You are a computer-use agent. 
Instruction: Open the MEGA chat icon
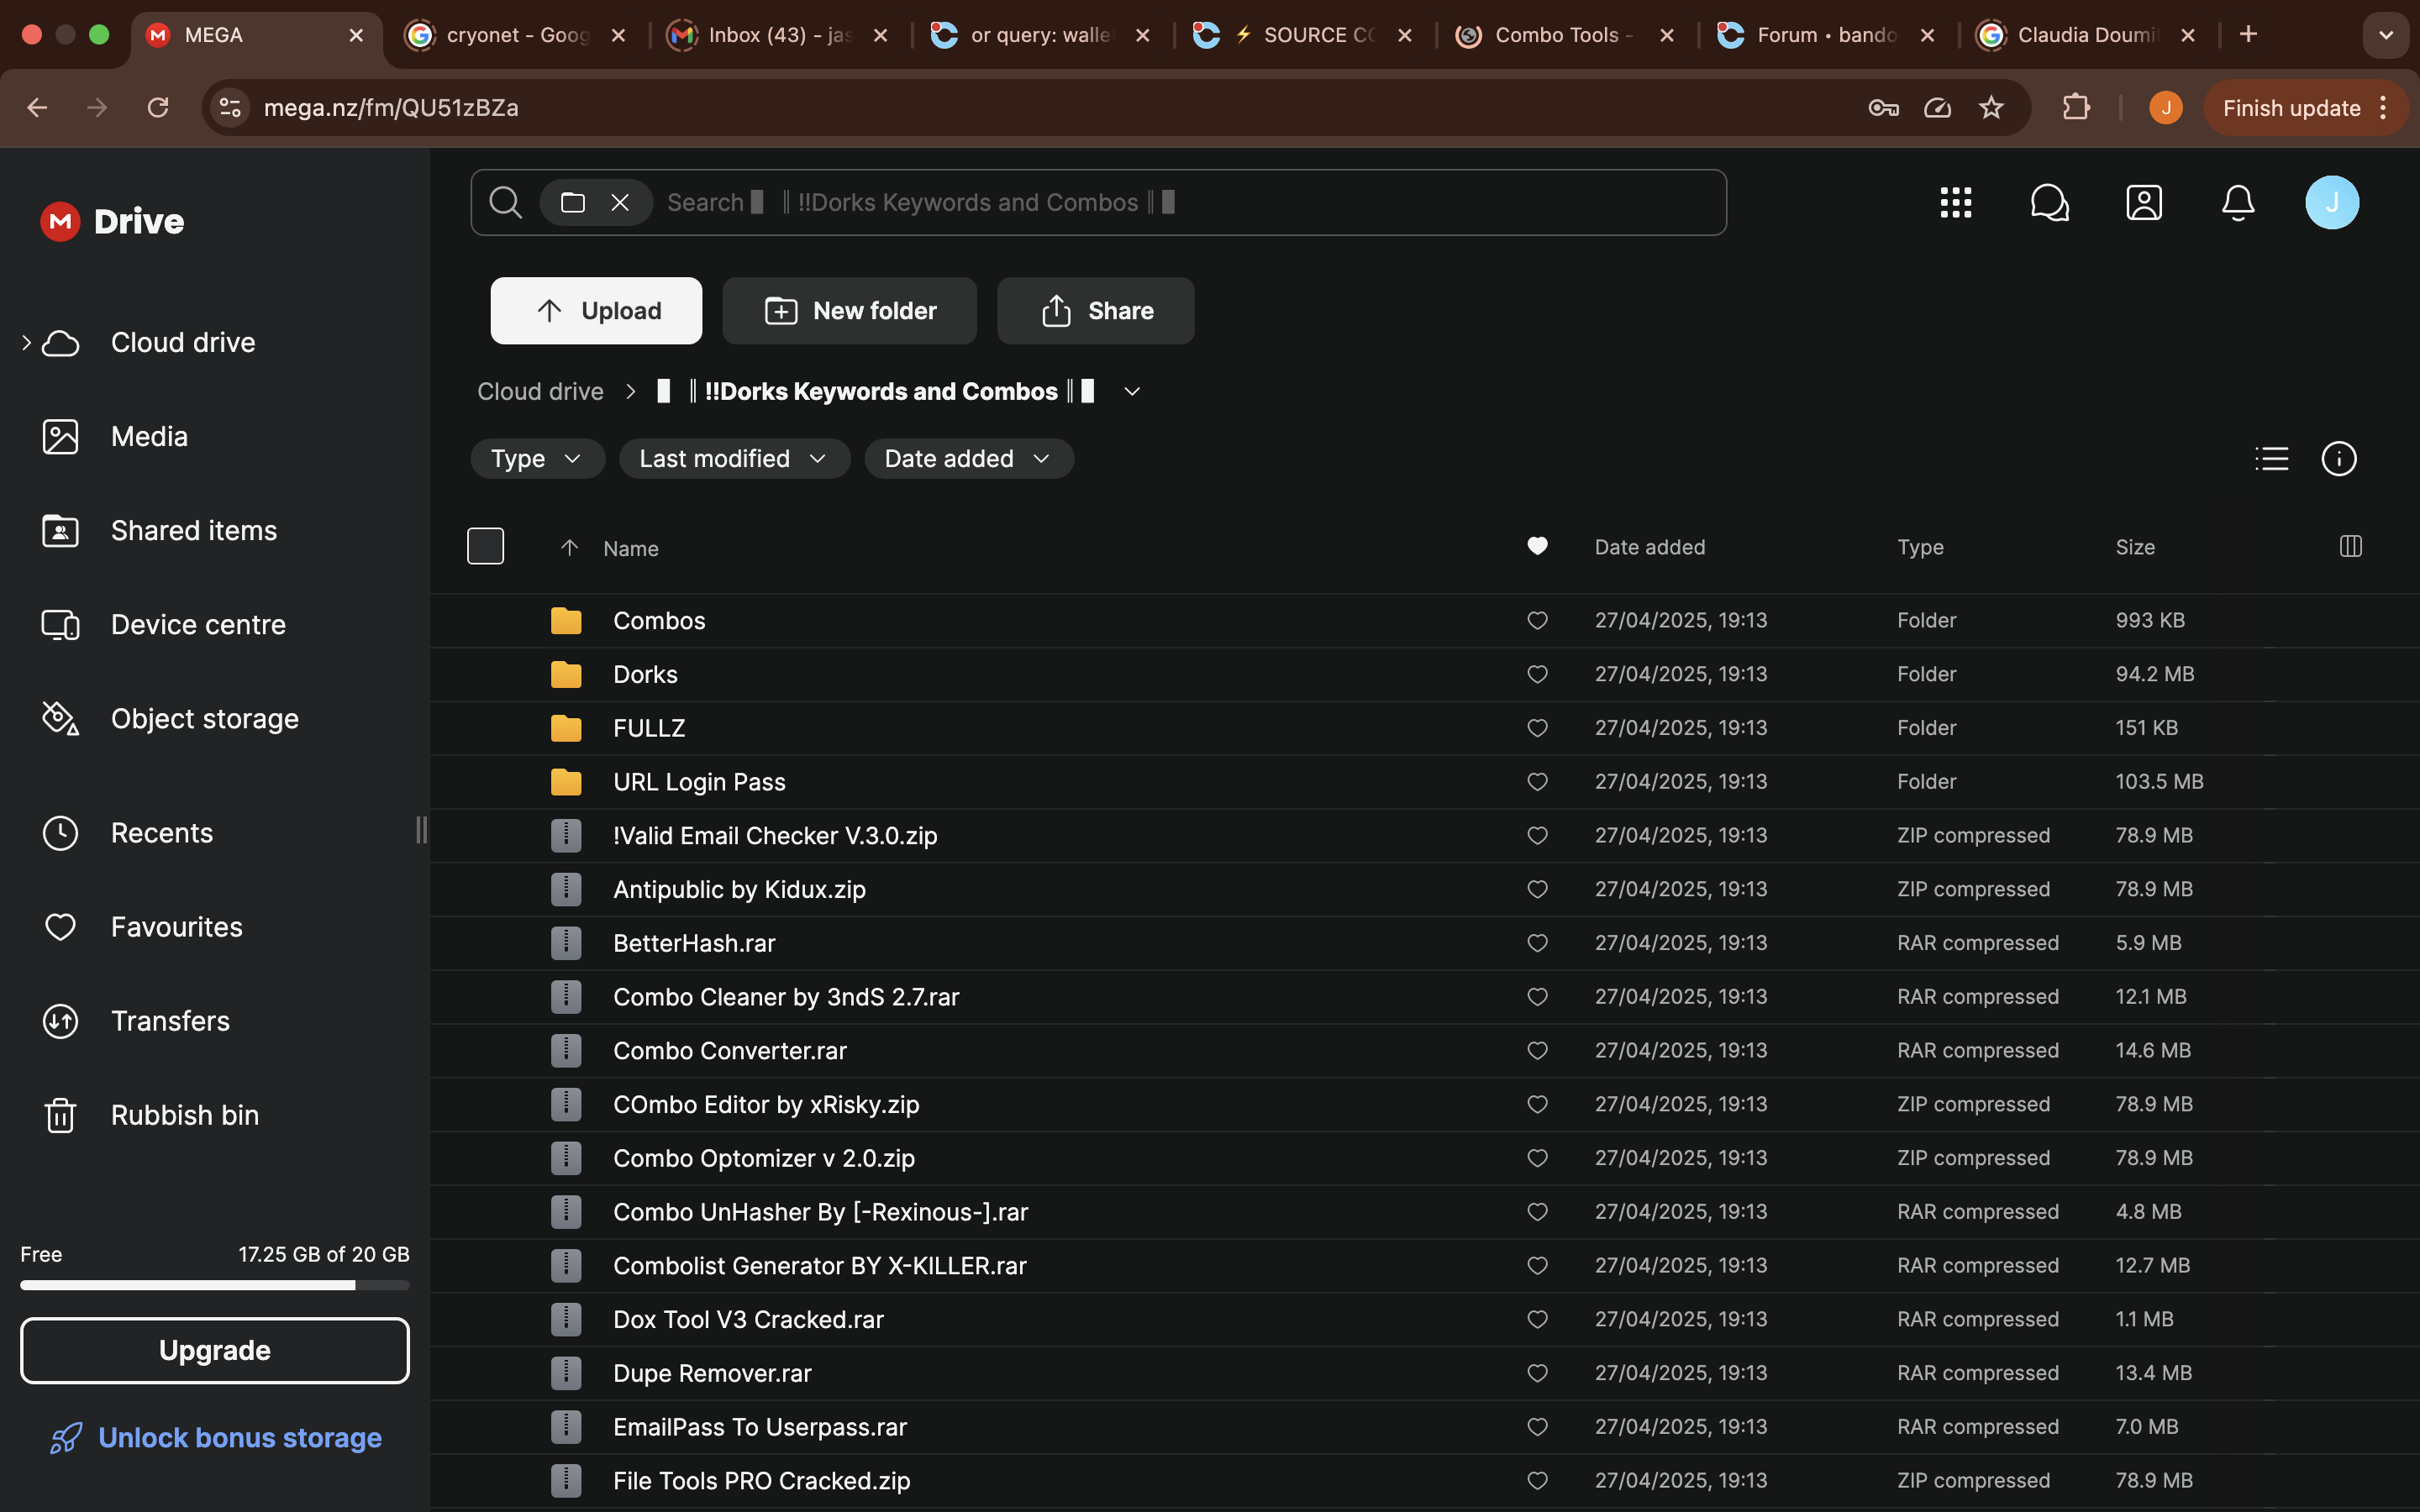click(x=2049, y=203)
